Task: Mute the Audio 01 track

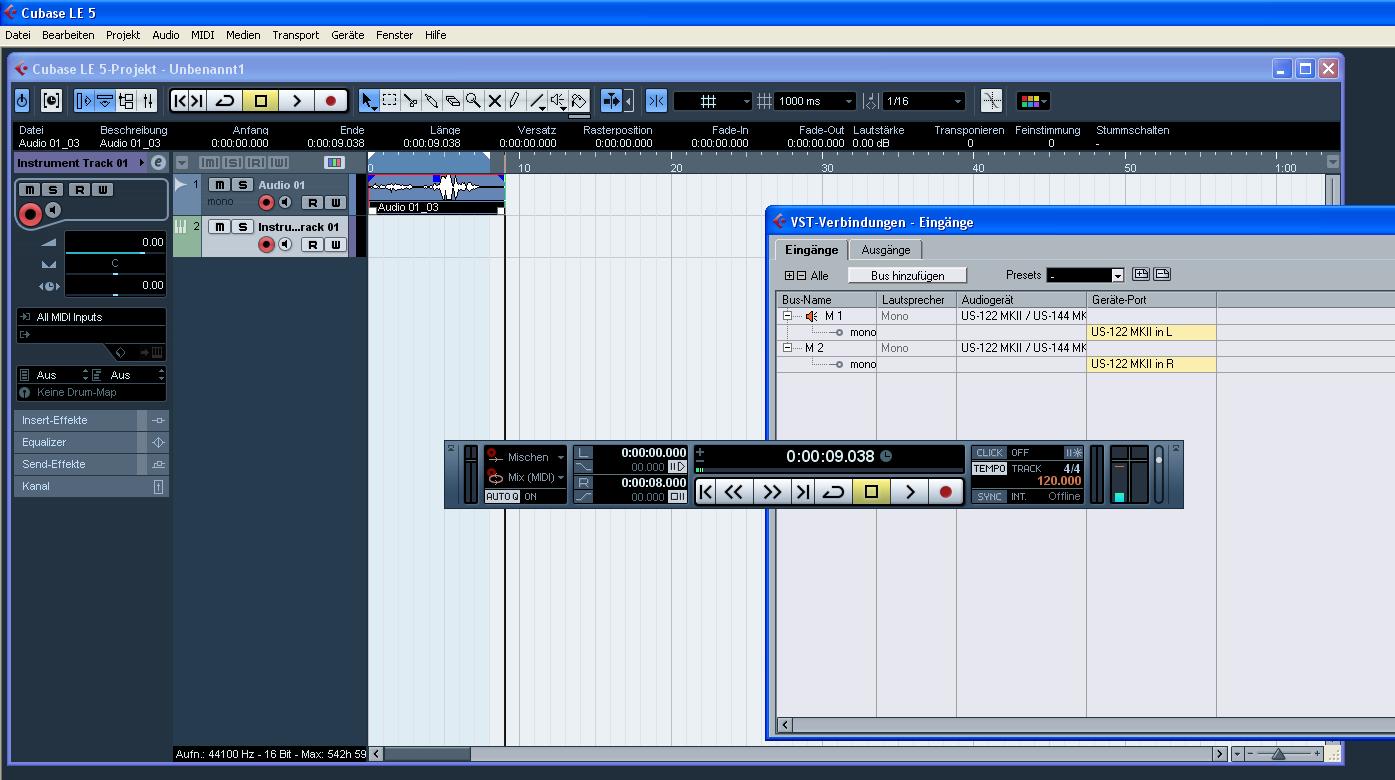Action: point(219,185)
